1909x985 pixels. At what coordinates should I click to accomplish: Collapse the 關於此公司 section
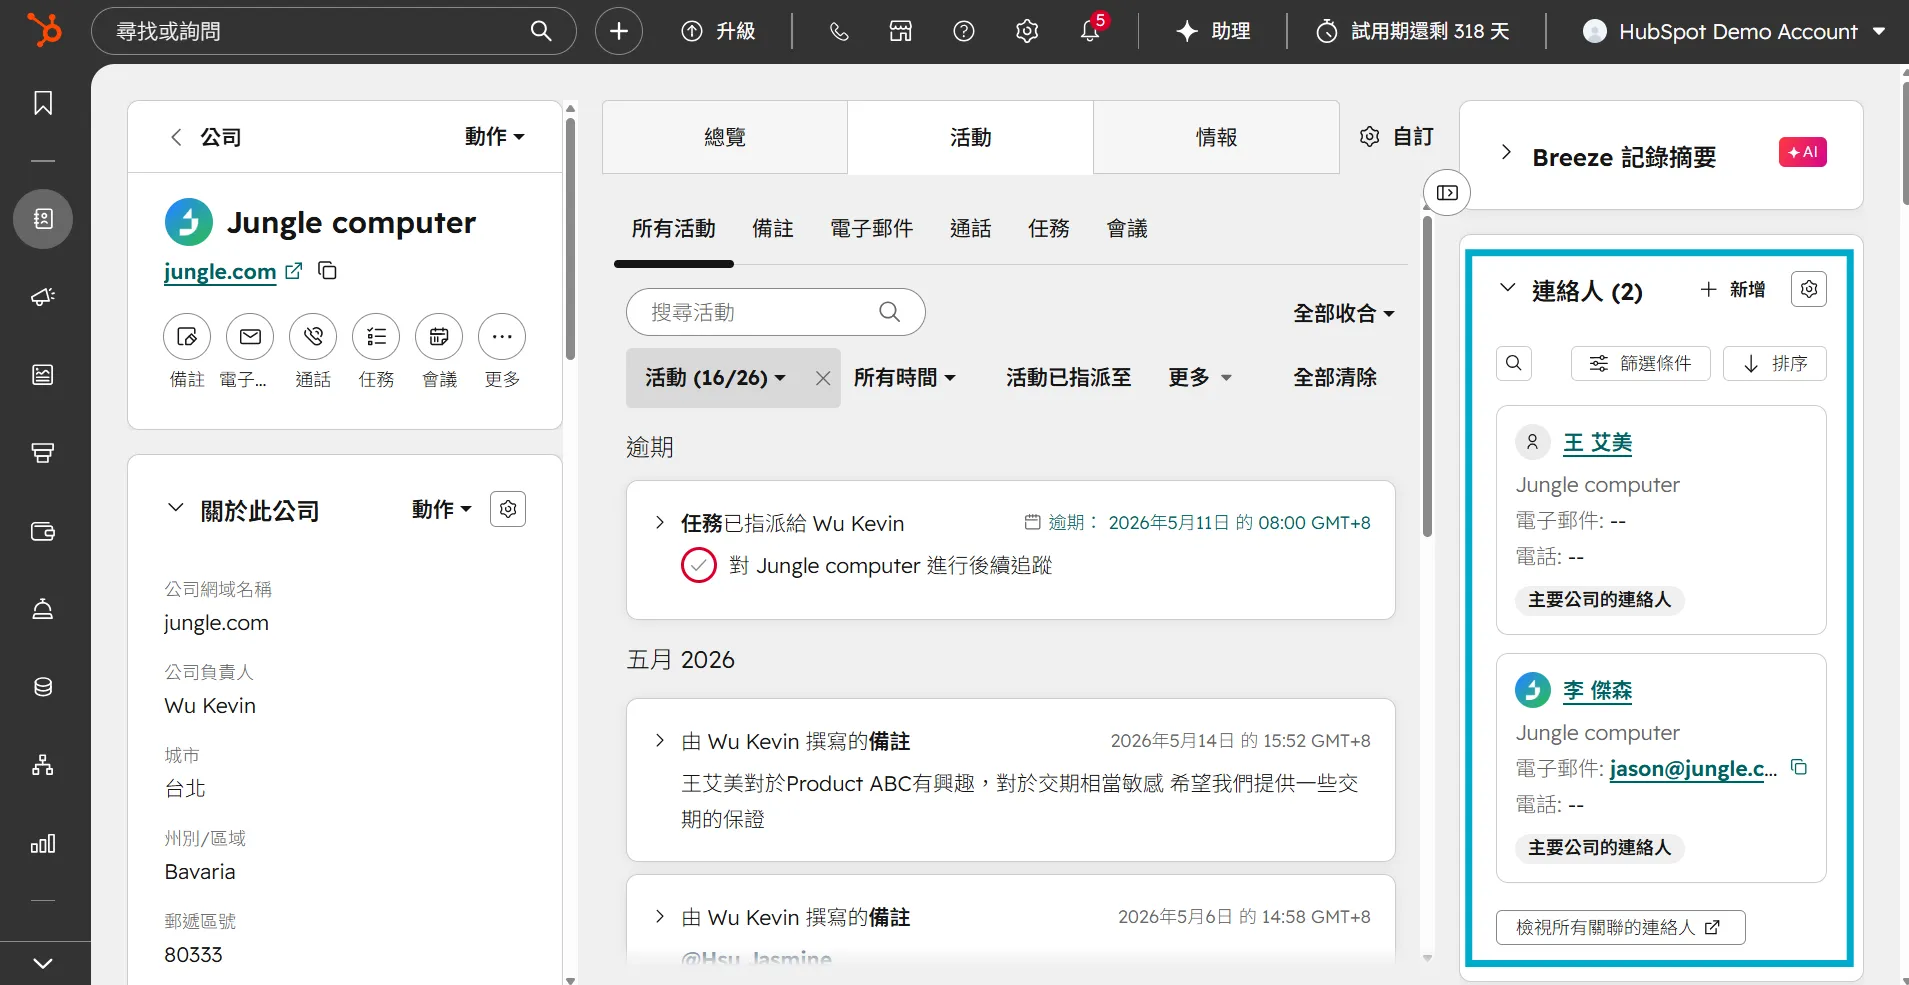(175, 508)
